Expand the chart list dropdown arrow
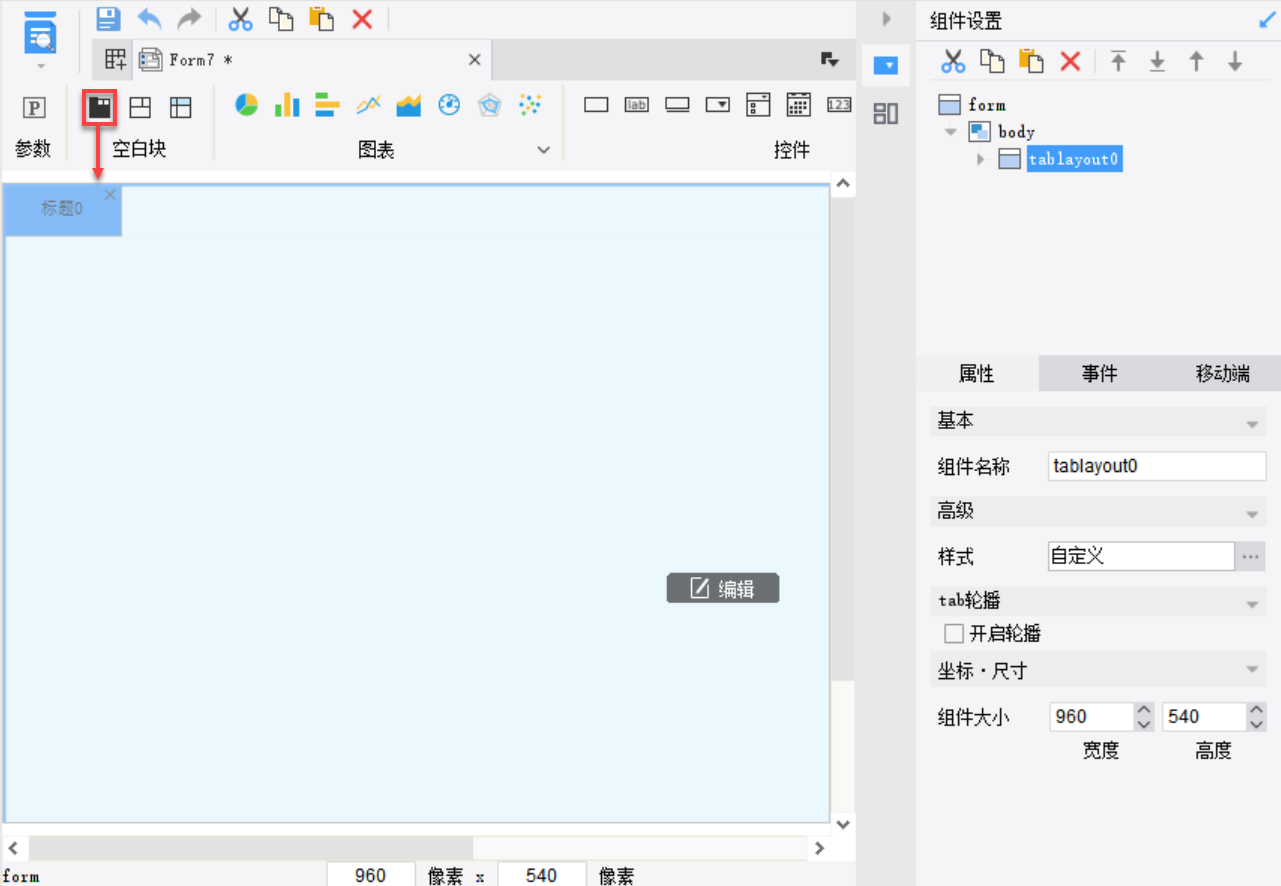 coord(544,150)
